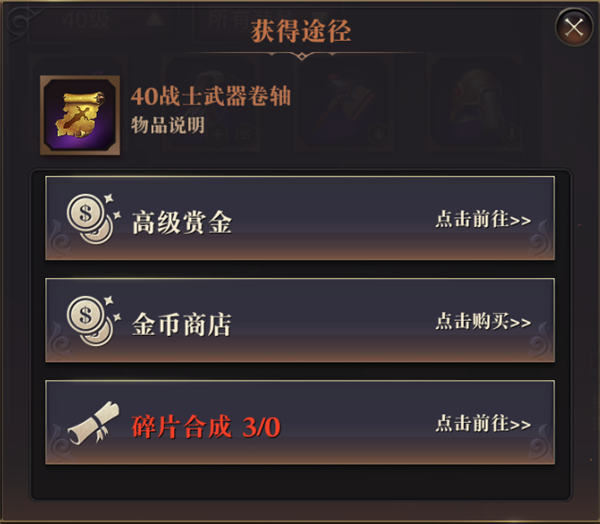Click the golden weapon scroll item icon
Viewport: 600px width, 524px height.
tap(80, 115)
